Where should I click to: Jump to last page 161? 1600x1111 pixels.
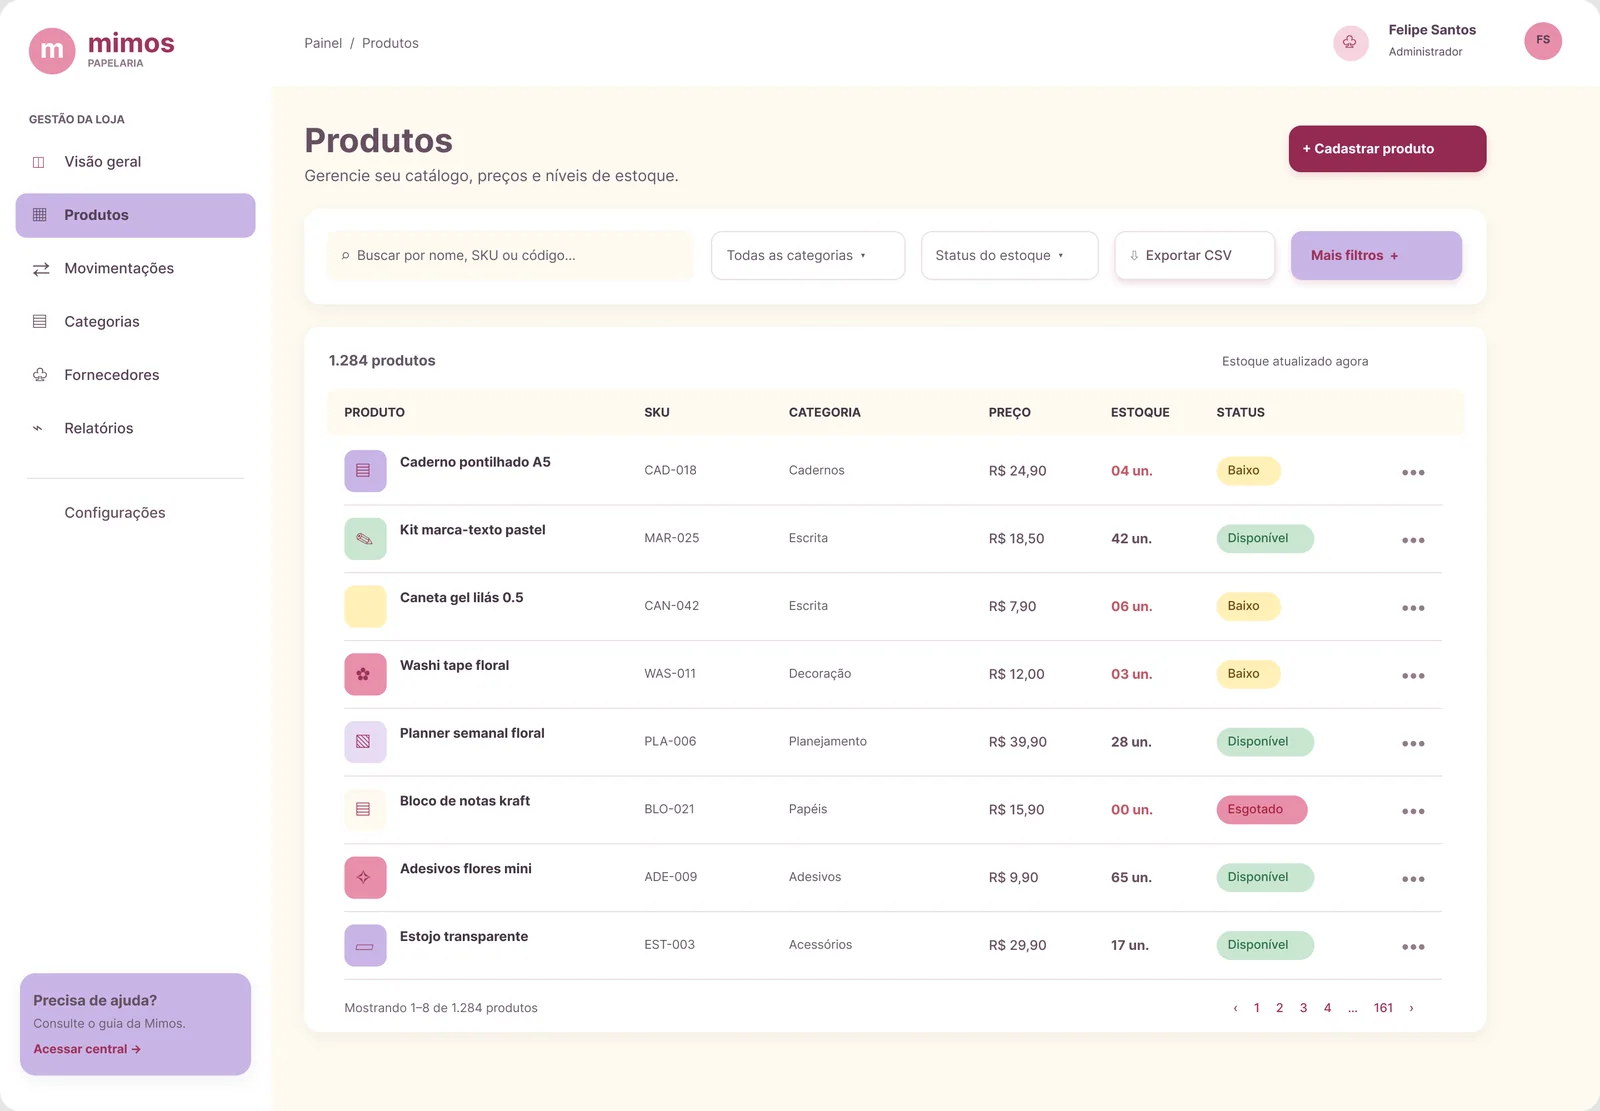(1383, 1008)
